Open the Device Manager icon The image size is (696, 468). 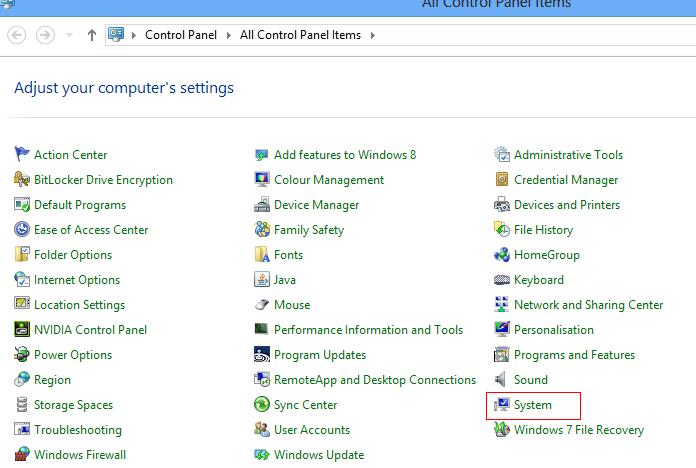click(261, 205)
